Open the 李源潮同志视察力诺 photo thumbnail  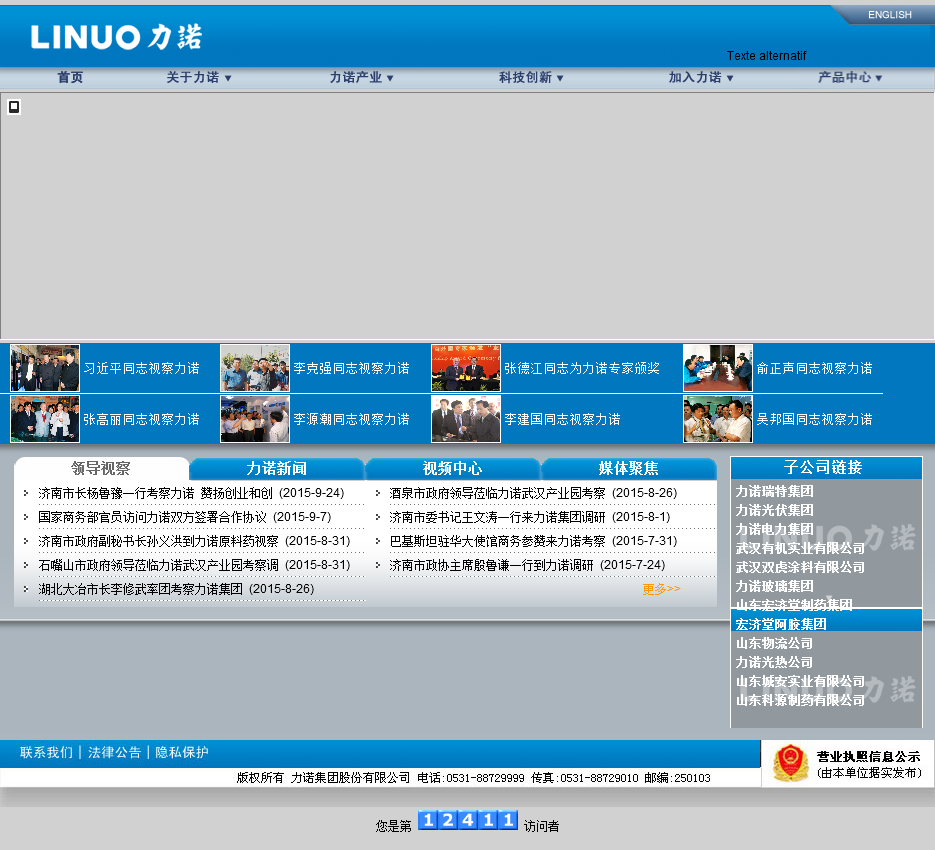click(x=255, y=419)
